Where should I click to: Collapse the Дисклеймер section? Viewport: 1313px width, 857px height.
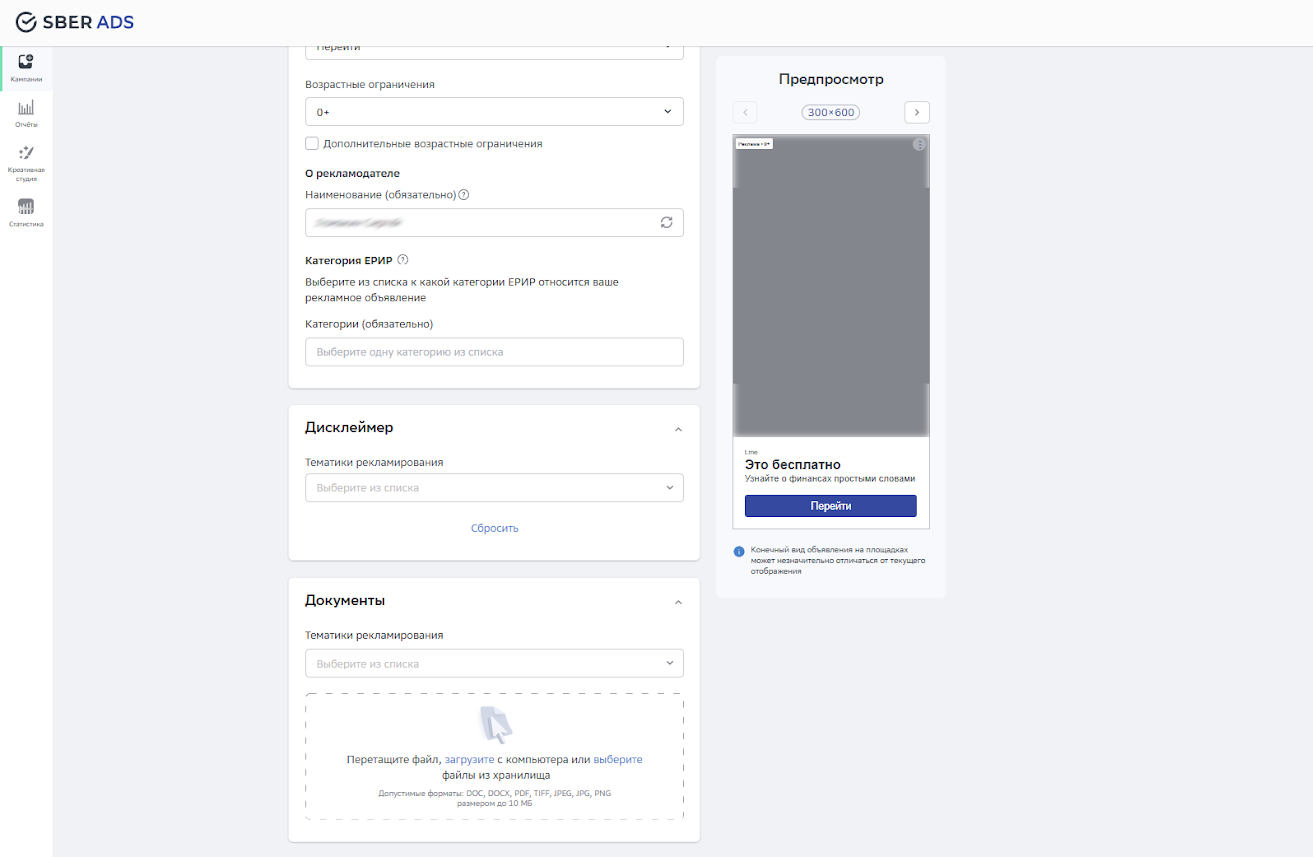678,428
